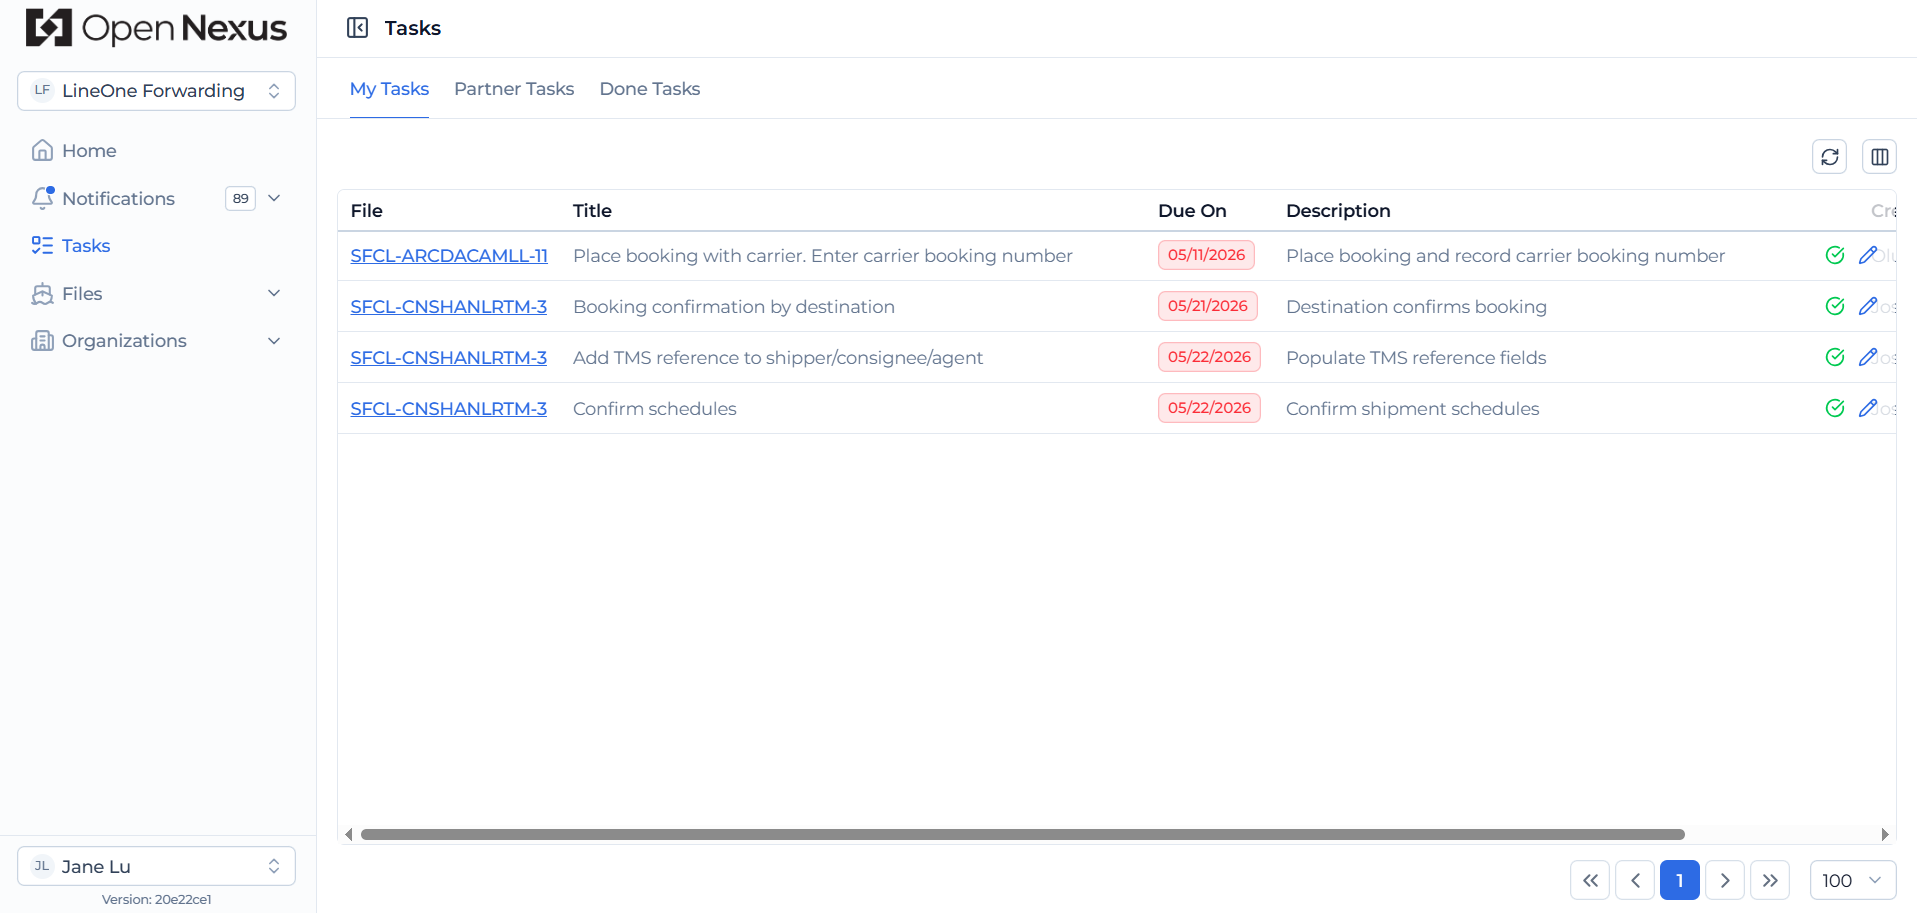
Task: Click the 05/11/2026 due date badge
Action: coord(1206,255)
